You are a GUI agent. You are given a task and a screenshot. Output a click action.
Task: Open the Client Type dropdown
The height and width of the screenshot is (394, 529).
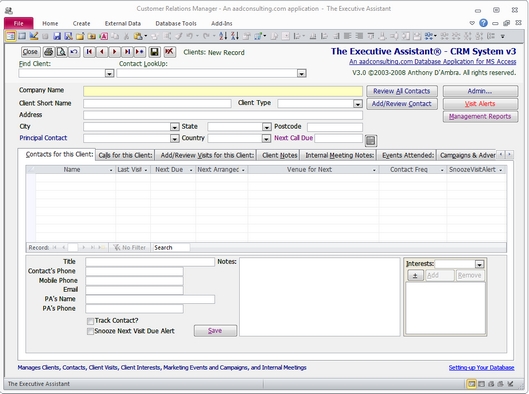tap(358, 104)
